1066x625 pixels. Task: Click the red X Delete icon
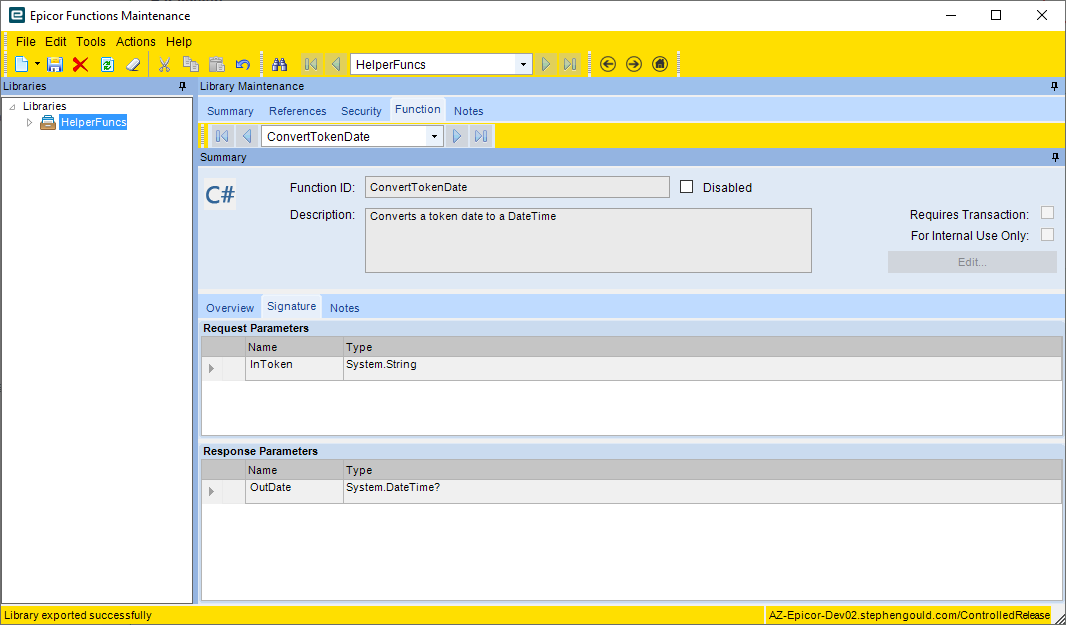(x=80, y=65)
